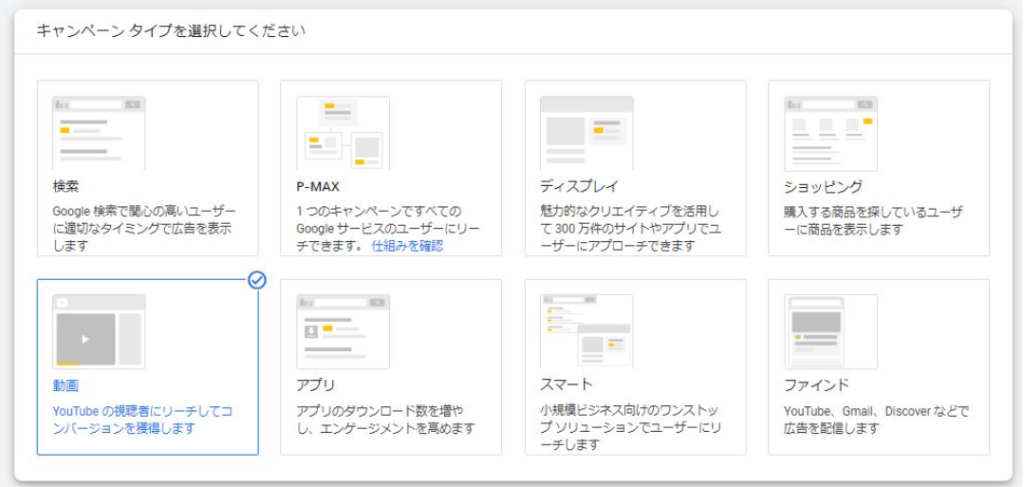
Task: Click the 動画 video player illustration
Action: click(99, 332)
